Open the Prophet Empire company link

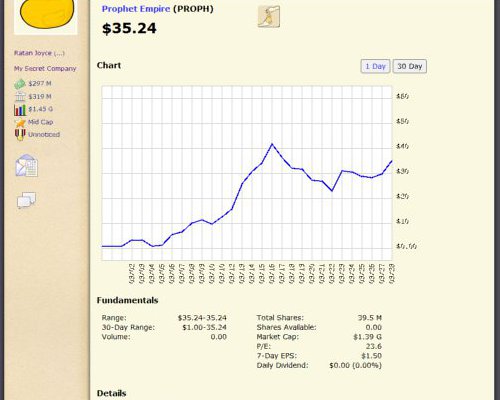tap(136, 9)
